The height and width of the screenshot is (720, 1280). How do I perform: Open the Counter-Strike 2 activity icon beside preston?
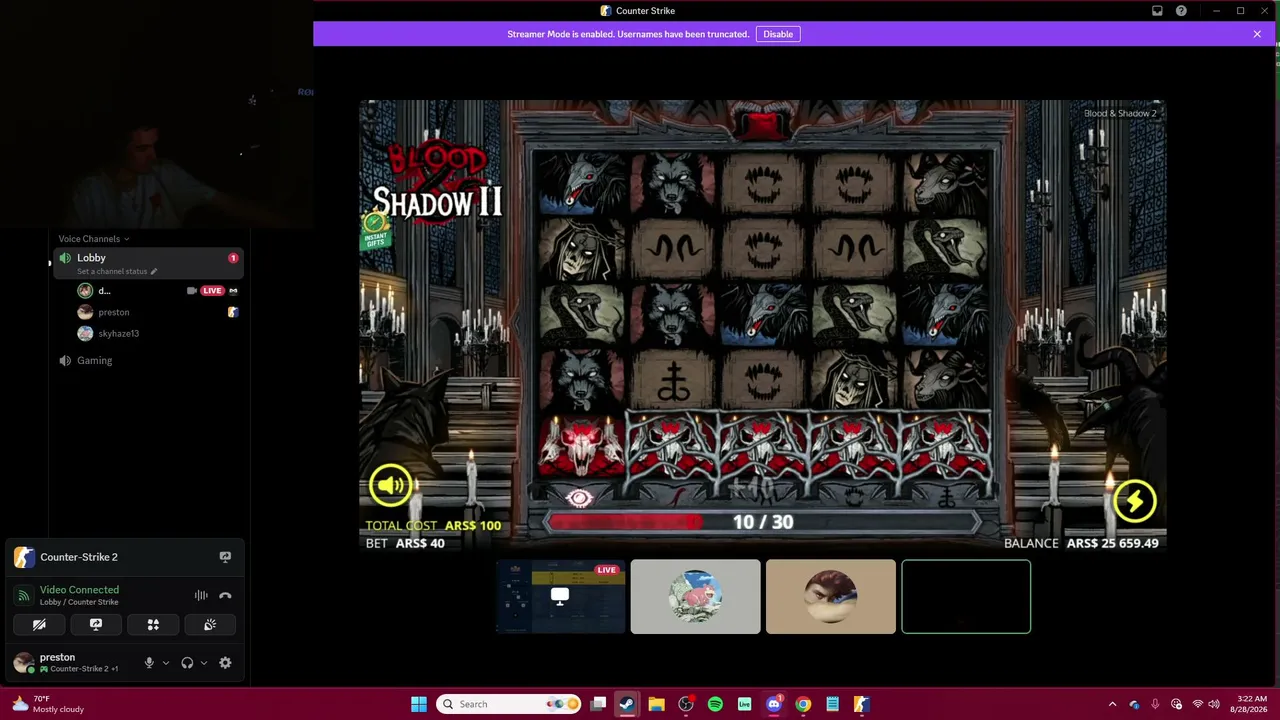coord(232,312)
